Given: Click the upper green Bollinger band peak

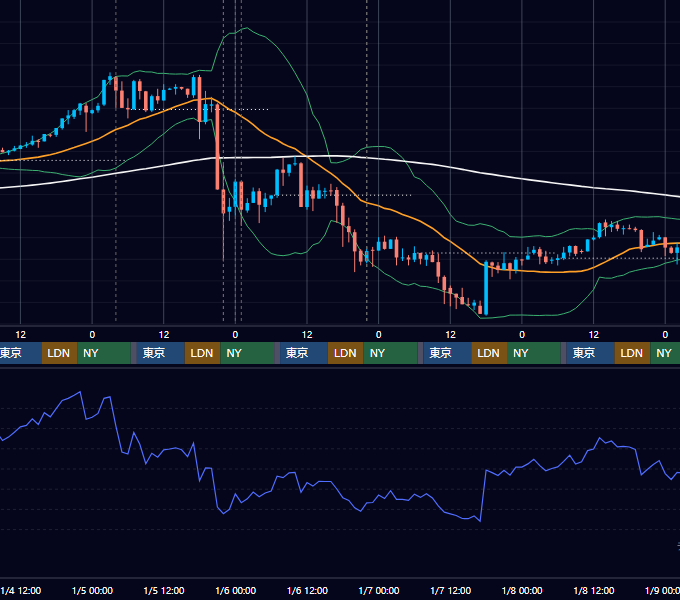Looking at the screenshot, I should (x=246, y=28).
